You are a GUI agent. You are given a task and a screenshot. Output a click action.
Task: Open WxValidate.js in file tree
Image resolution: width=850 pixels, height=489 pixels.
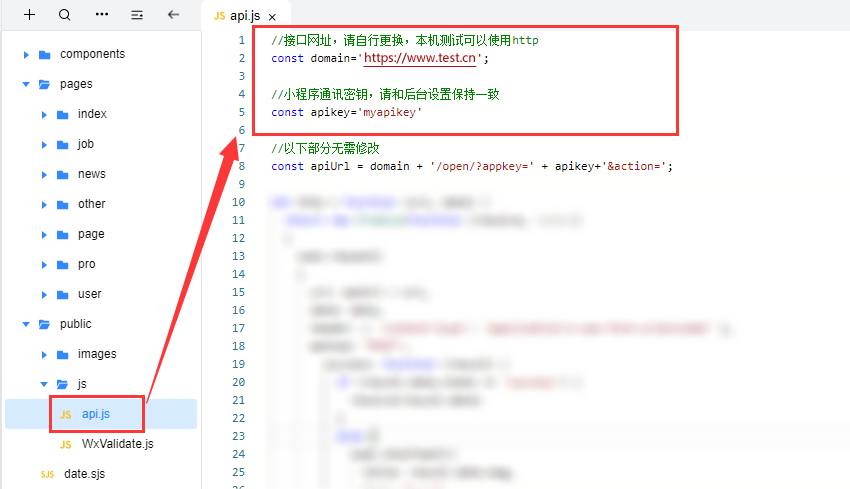click(117, 444)
